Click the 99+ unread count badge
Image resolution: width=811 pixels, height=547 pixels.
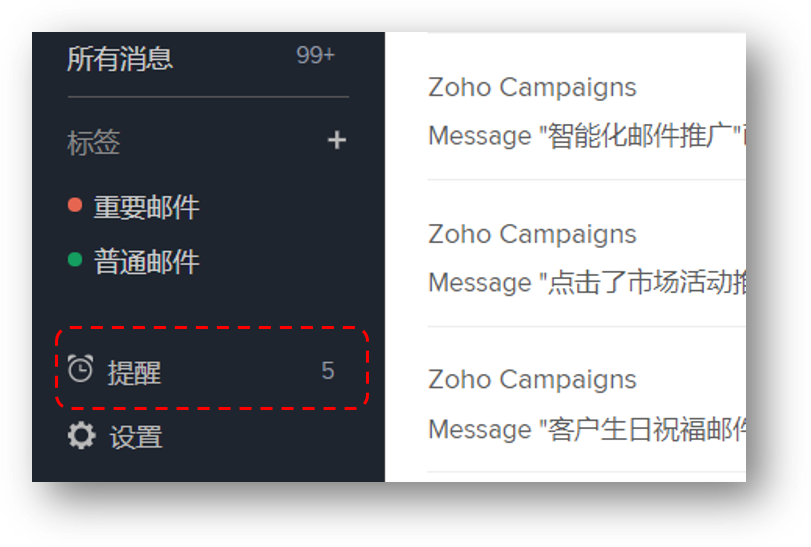[x=316, y=55]
